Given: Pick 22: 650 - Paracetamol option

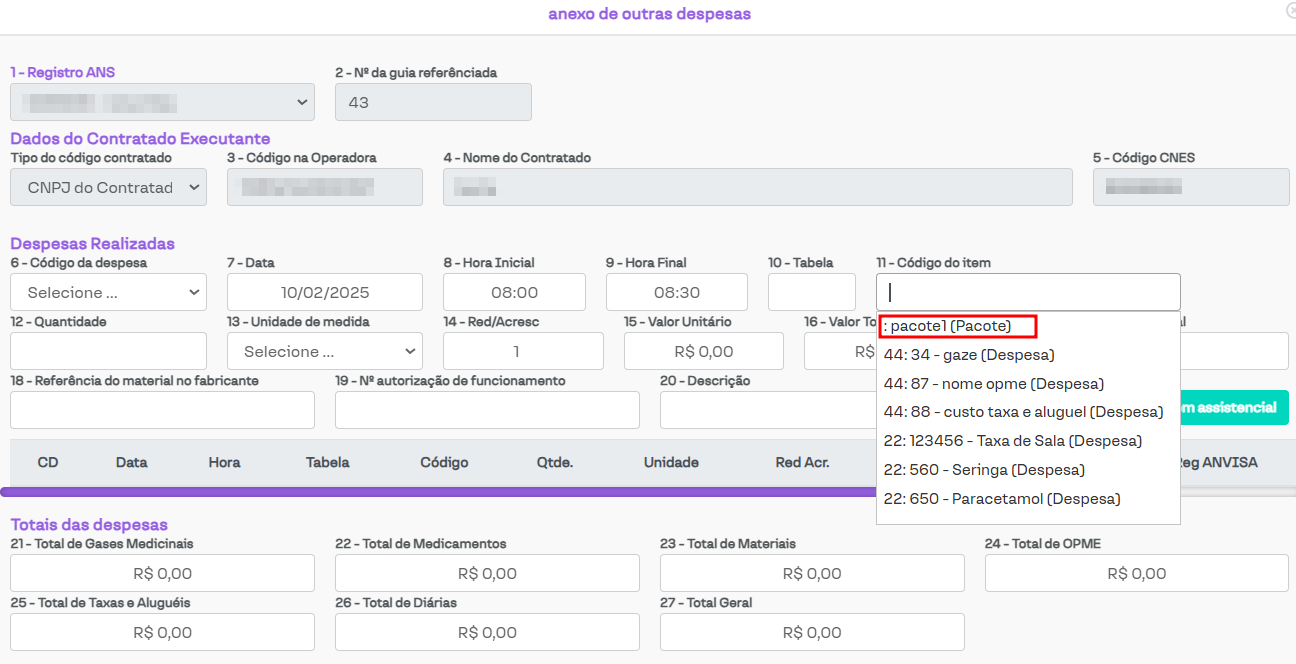Looking at the screenshot, I should point(1001,499).
